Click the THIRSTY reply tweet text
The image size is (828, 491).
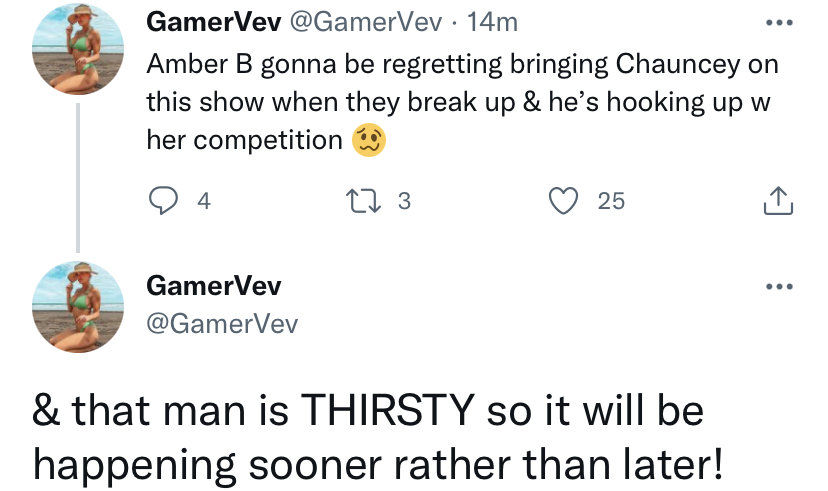(x=378, y=437)
